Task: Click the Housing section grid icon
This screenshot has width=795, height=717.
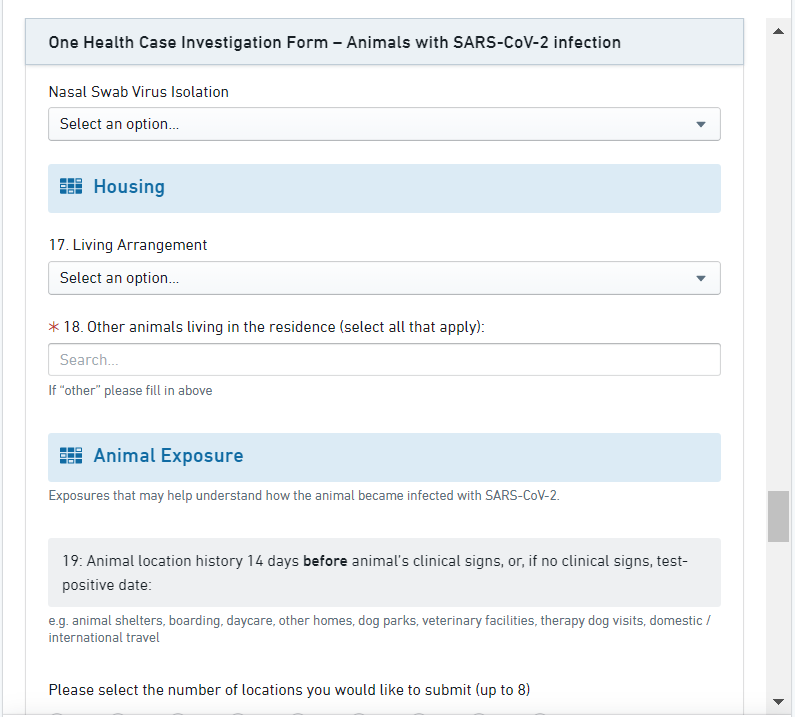Action: pyautogui.click(x=71, y=187)
